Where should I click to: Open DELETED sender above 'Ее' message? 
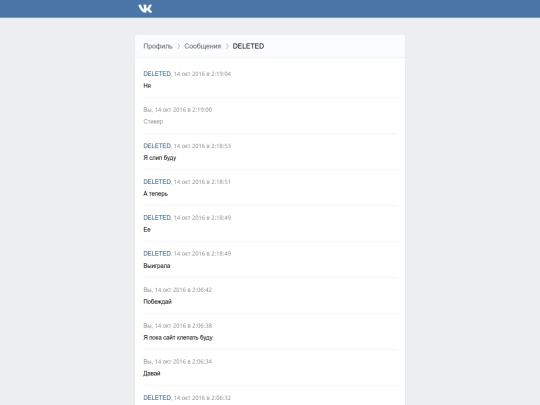157,218
